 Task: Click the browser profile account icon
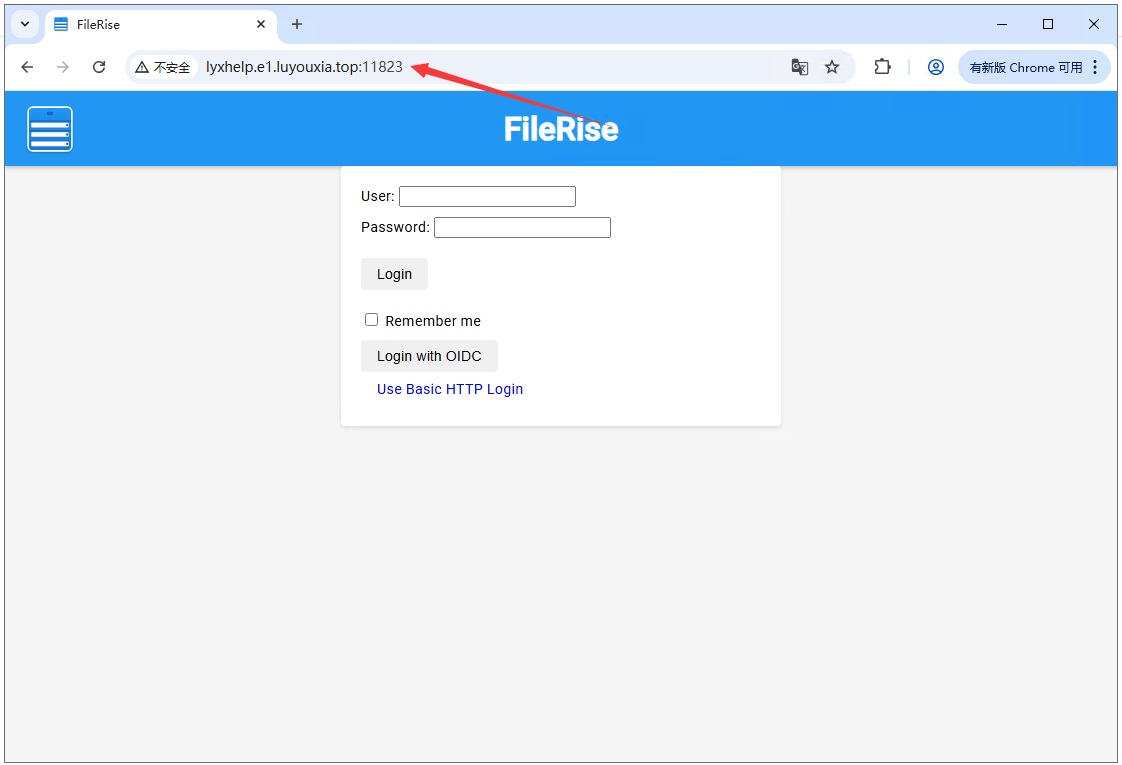[x=935, y=66]
